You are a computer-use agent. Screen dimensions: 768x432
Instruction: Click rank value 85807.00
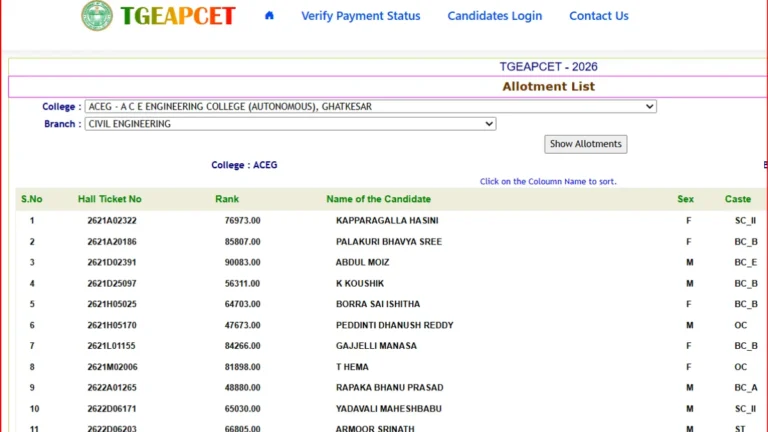point(242,241)
